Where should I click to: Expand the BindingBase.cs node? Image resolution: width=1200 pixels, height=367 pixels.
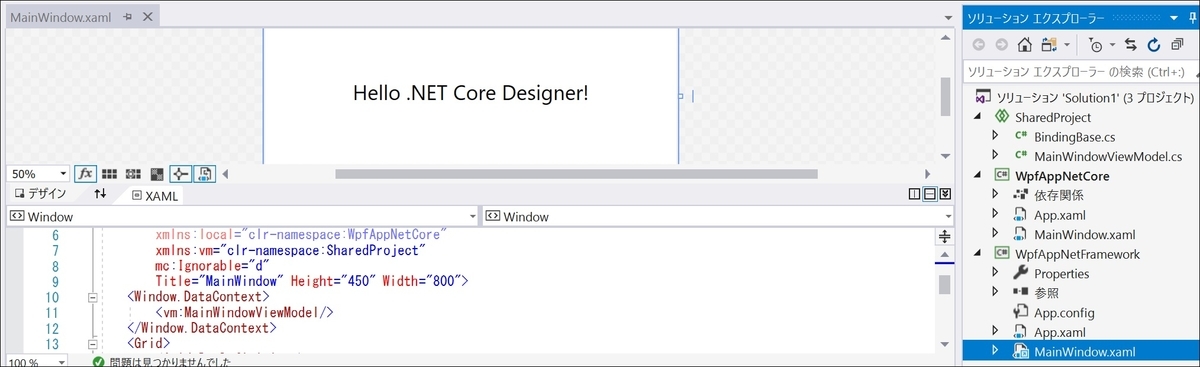995,136
